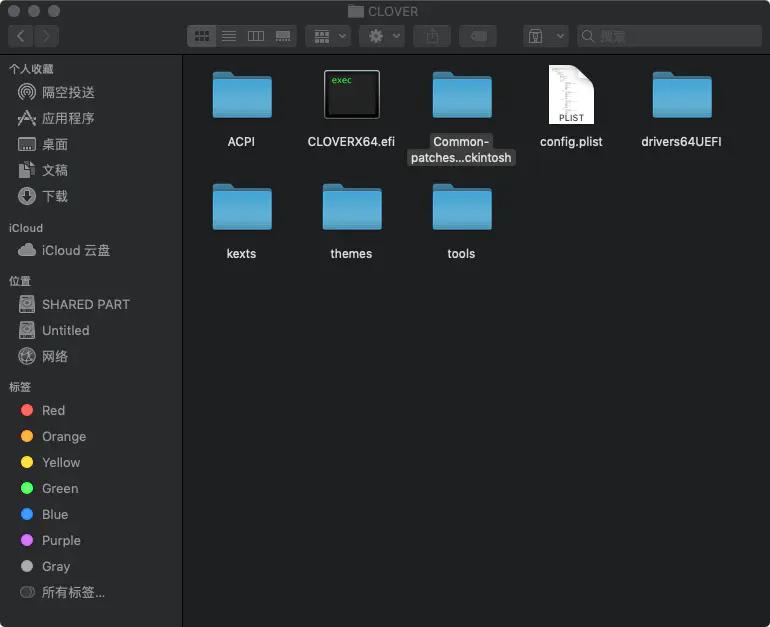Screen dimensions: 770x627
Task: Focus the Finder search field
Action: click(x=669, y=36)
